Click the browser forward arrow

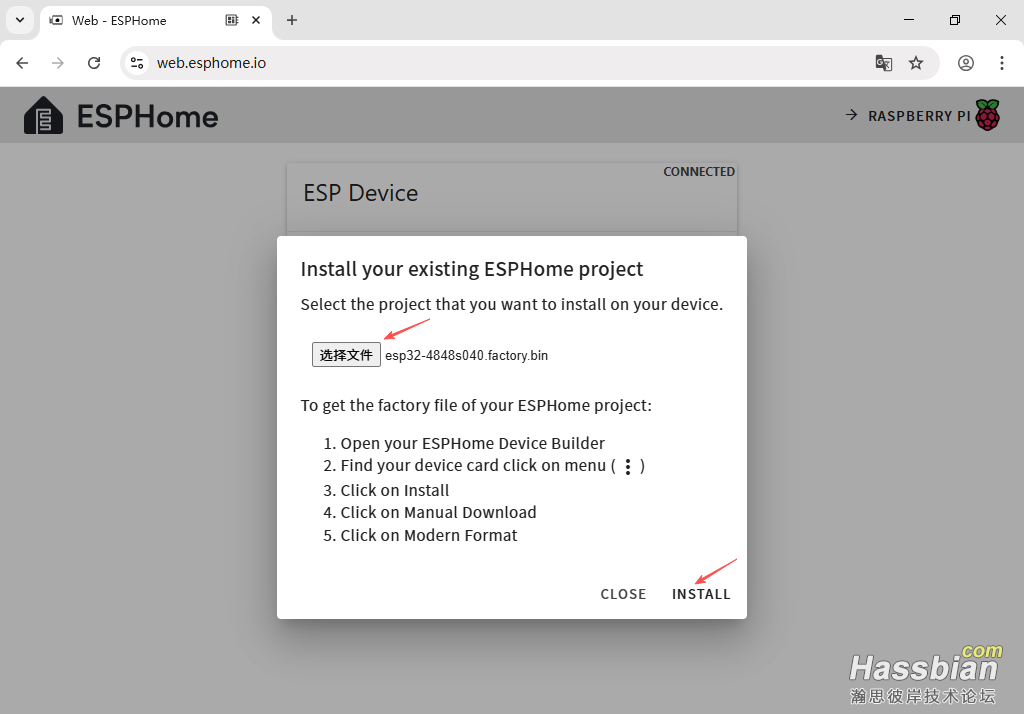point(58,63)
